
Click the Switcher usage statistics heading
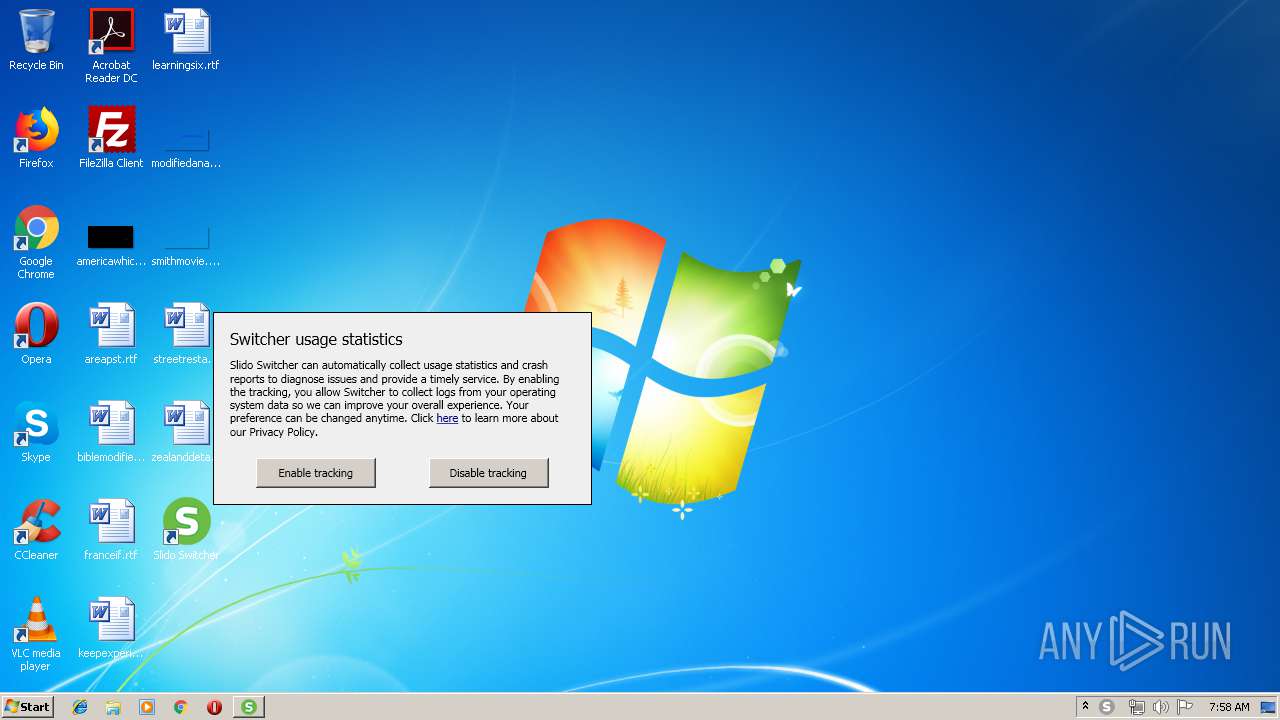pos(316,339)
